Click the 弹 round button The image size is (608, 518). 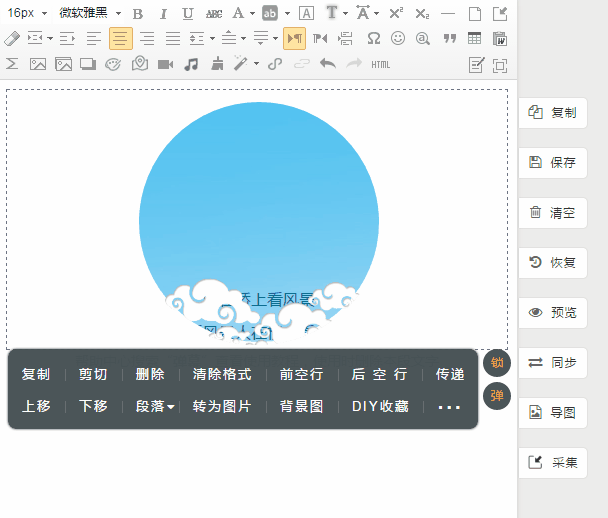pos(497,395)
